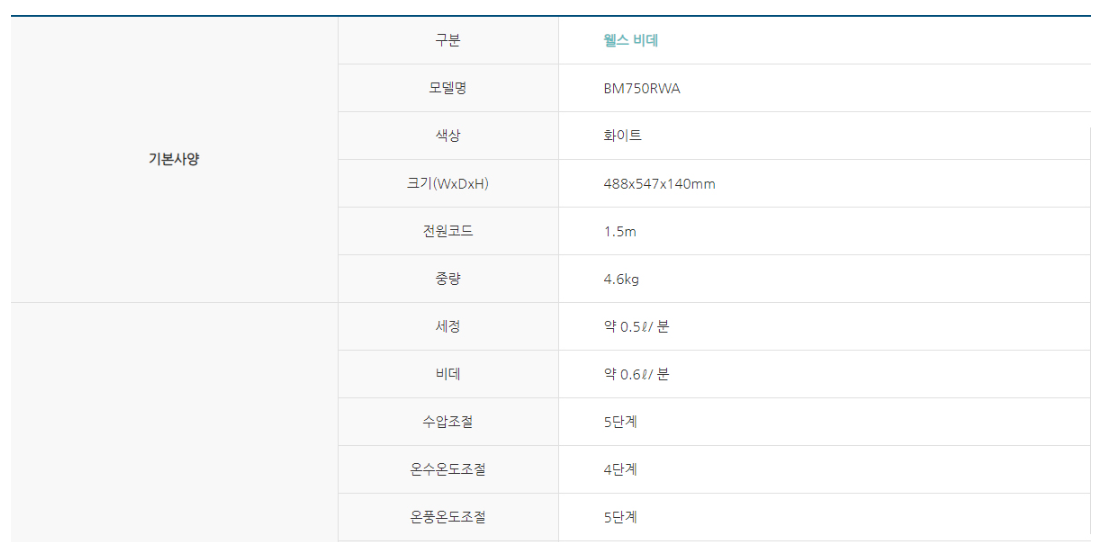Click the 세정 row label
The width and height of the screenshot is (1103, 542).
click(x=448, y=326)
